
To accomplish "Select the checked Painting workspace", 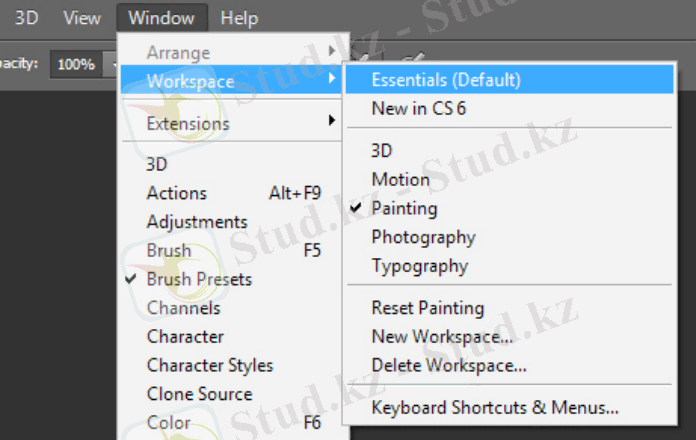I will 404,209.
